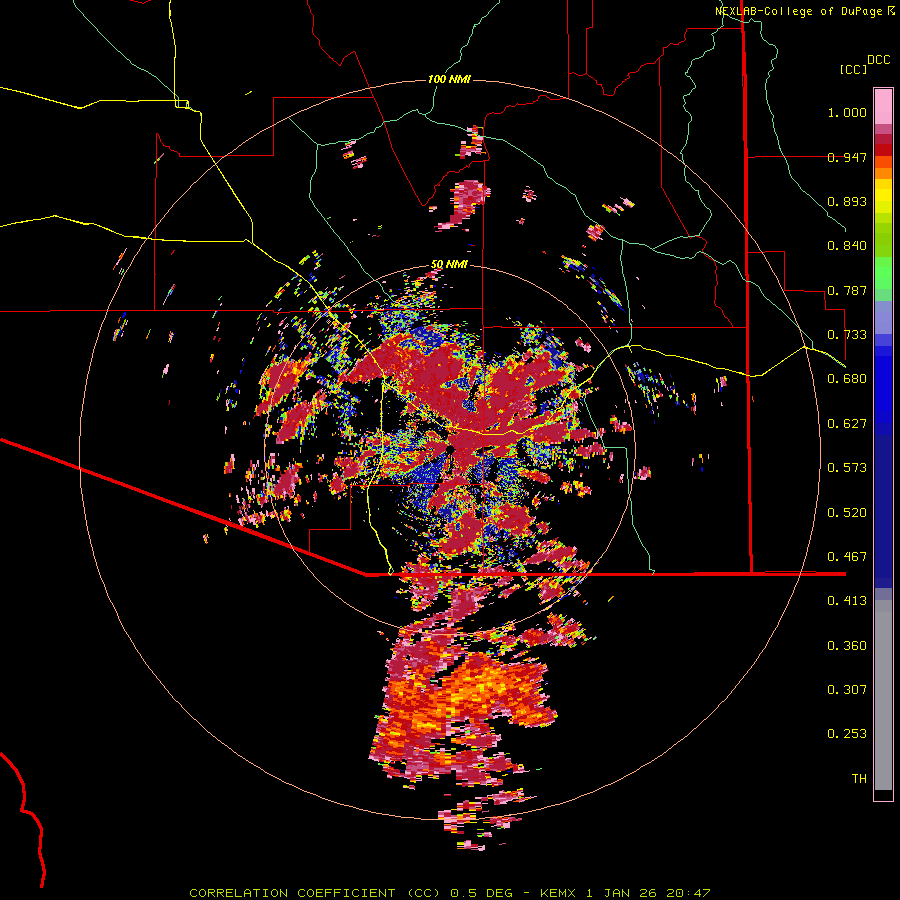Click the 0.680 color scale value
Image resolution: width=900 pixels, height=900 pixels.
[847, 379]
